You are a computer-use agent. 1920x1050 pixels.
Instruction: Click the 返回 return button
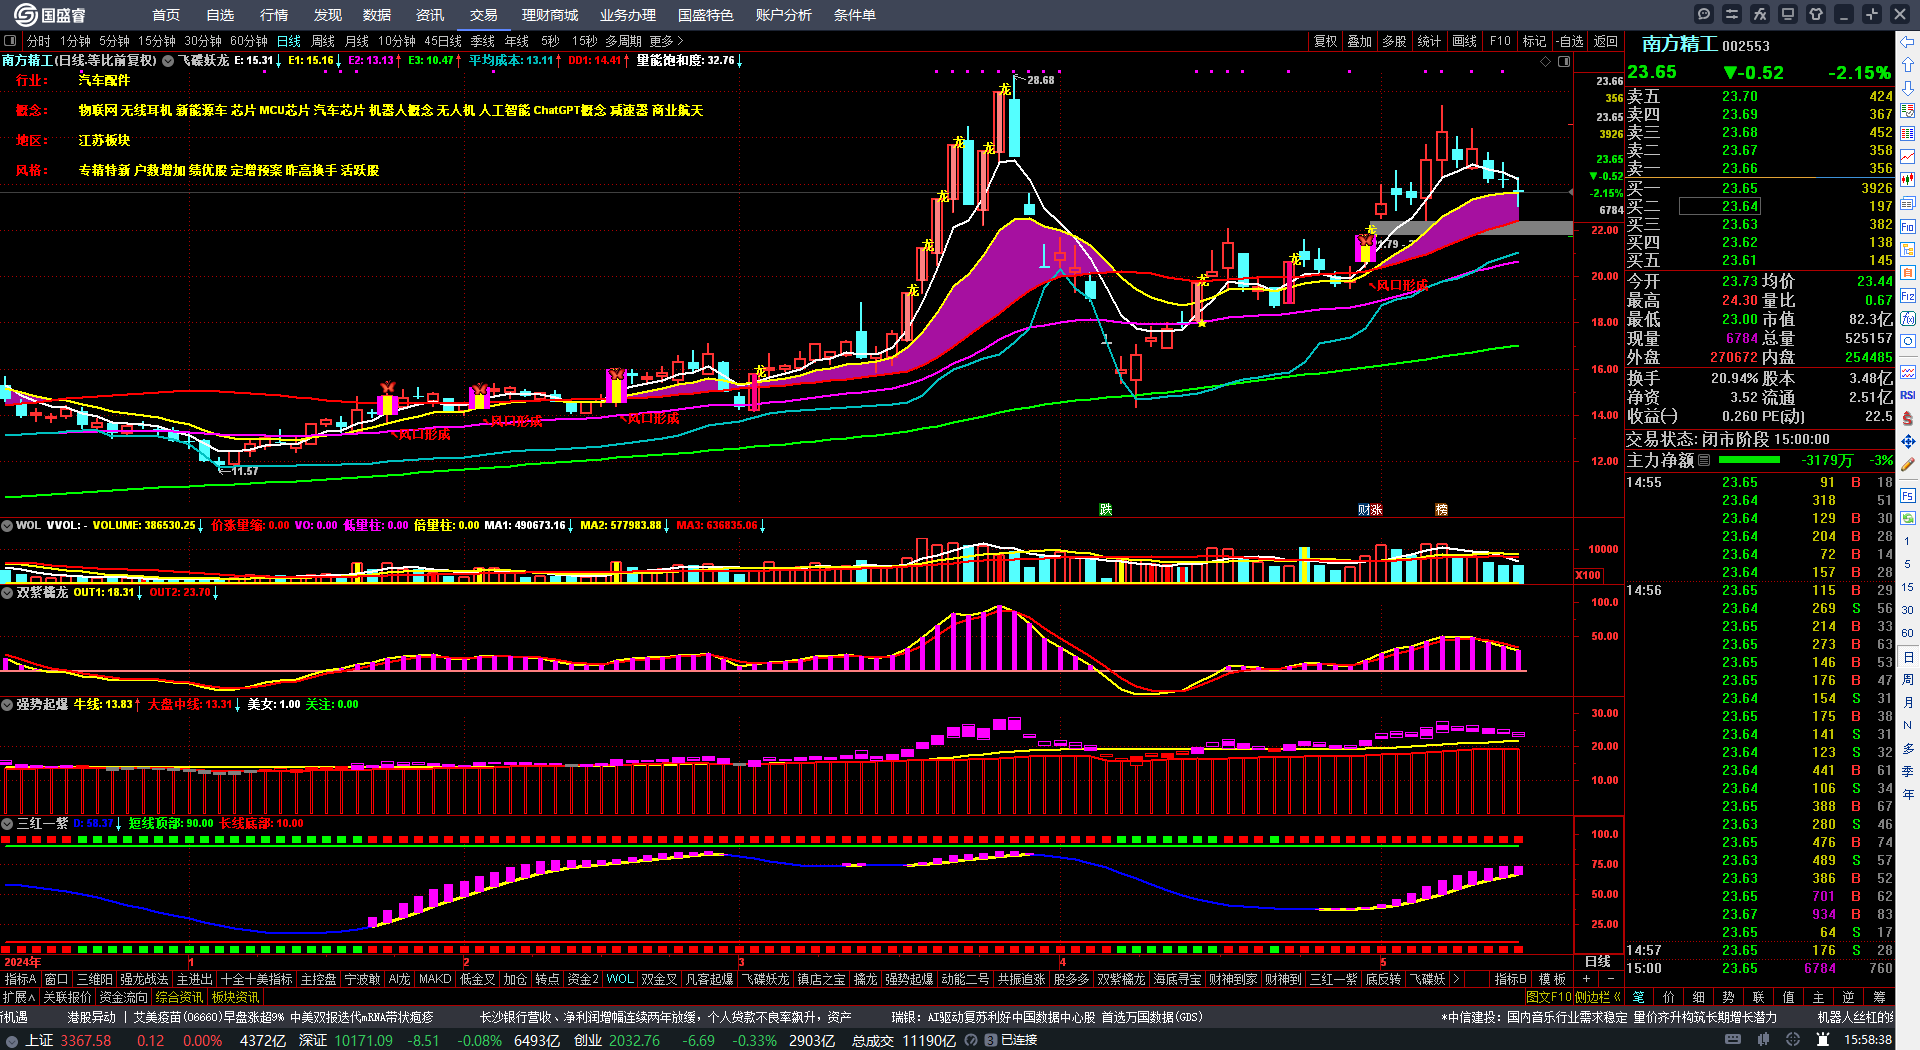point(1606,41)
